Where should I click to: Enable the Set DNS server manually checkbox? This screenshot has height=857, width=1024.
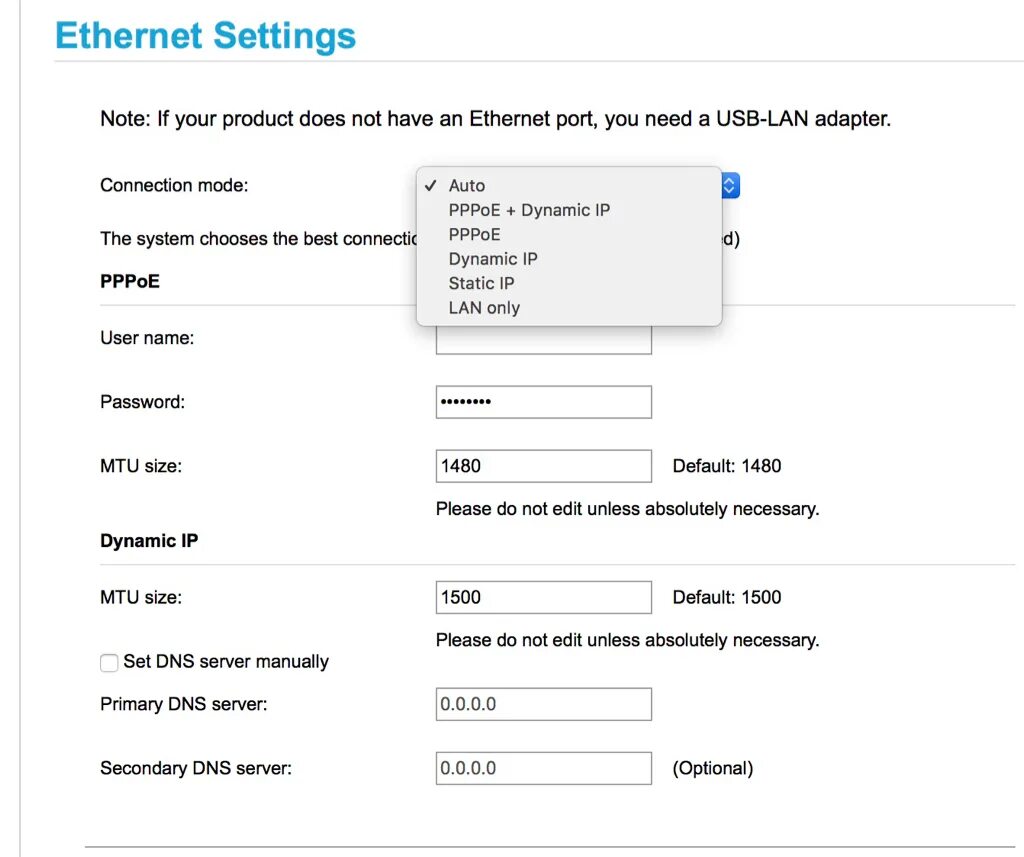109,663
